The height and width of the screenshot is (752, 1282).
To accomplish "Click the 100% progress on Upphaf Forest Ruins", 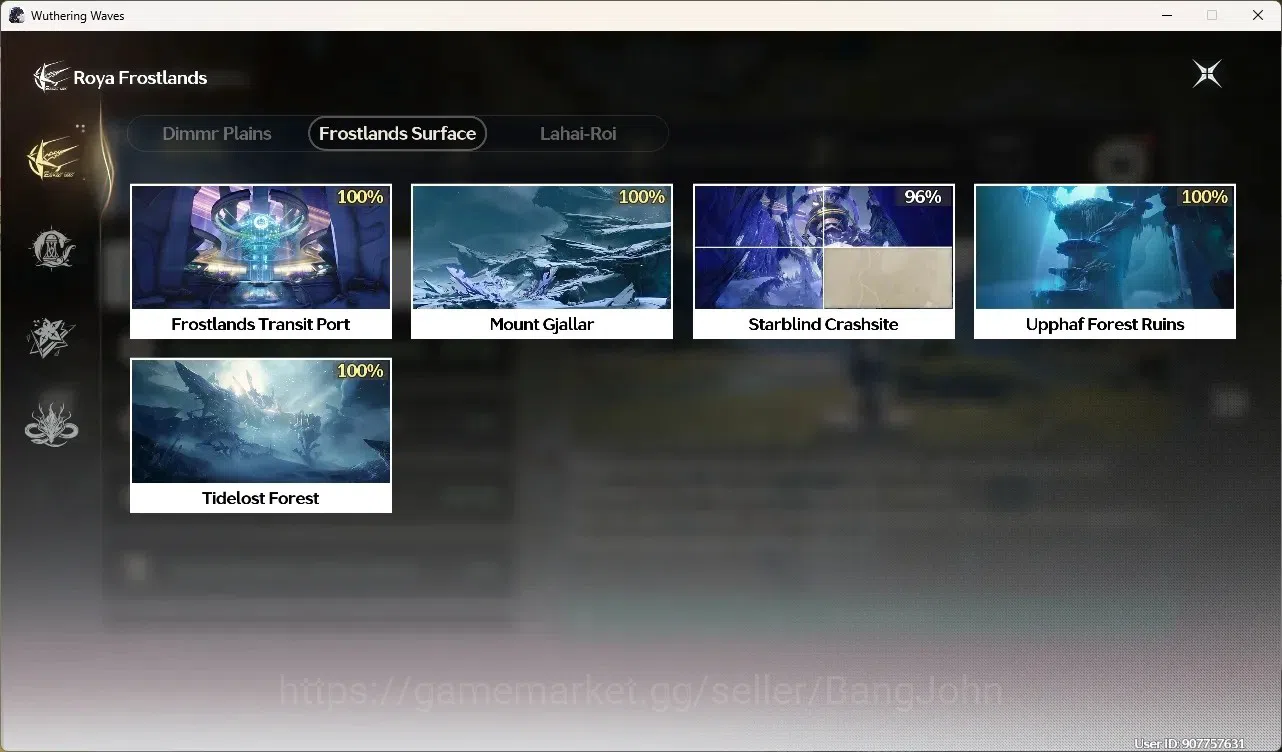I will coord(1205,197).
